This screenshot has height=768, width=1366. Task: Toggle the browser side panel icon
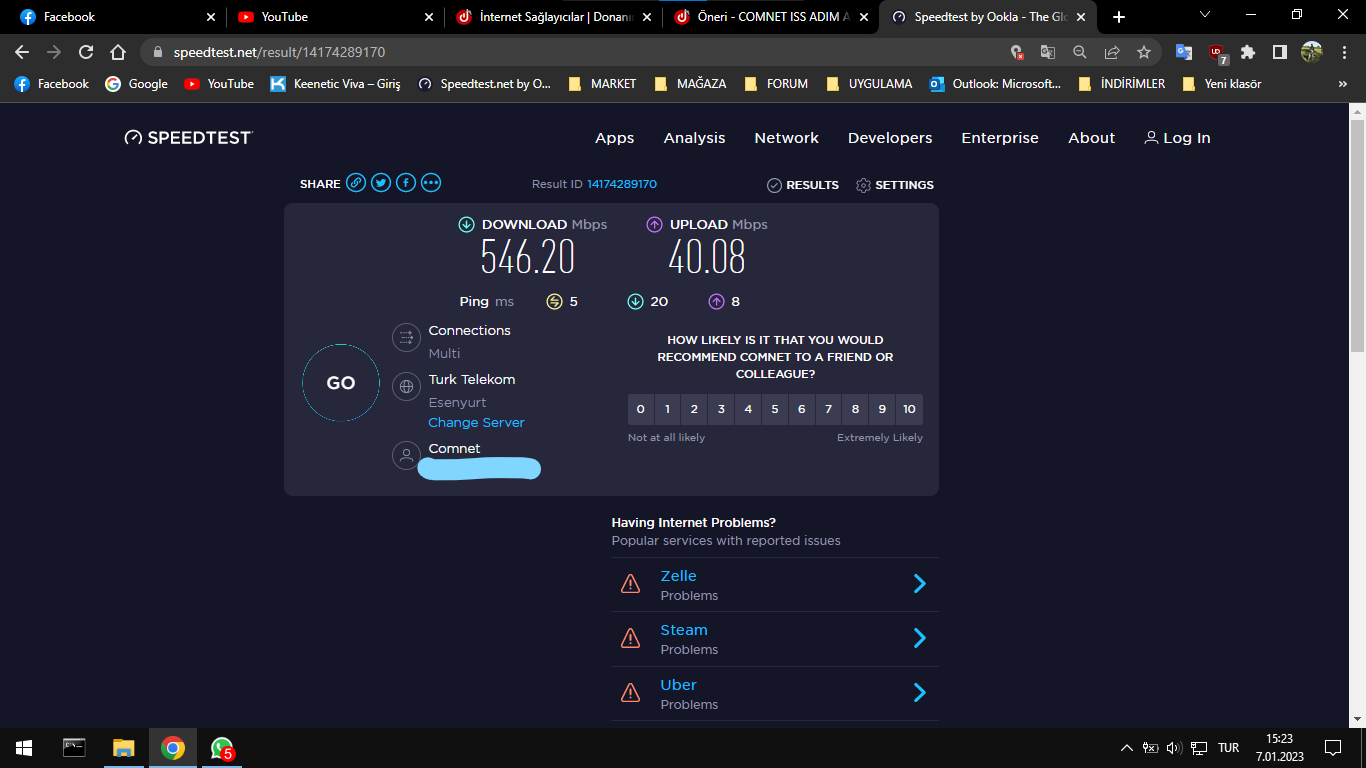tap(1280, 52)
